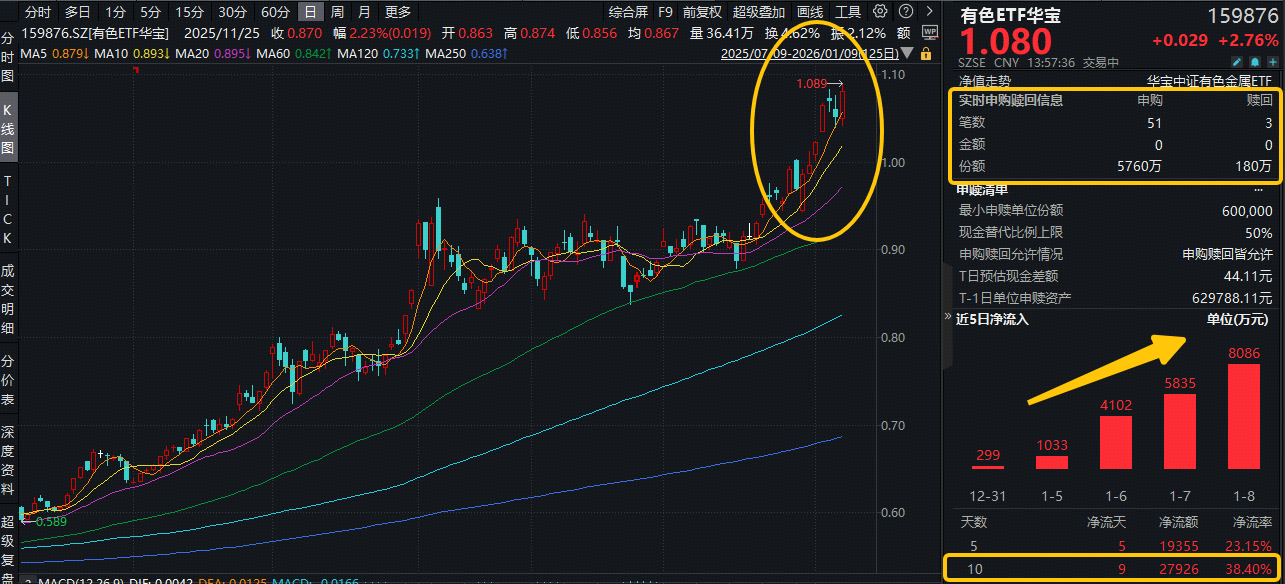Toggle 前复权 price adjustment
The image size is (1285, 584).
[702, 12]
